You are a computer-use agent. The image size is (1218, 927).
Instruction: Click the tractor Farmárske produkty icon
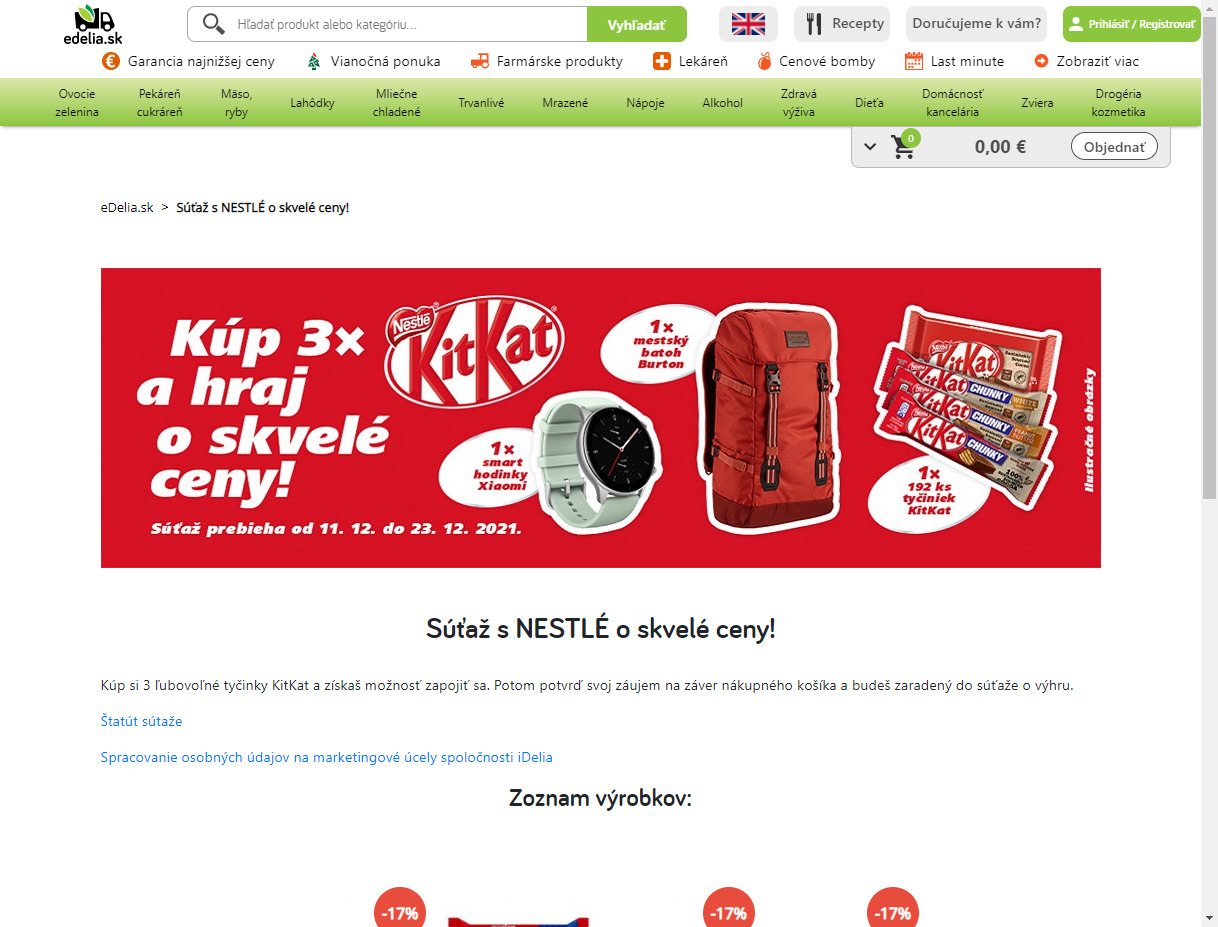pyautogui.click(x=480, y=61)
